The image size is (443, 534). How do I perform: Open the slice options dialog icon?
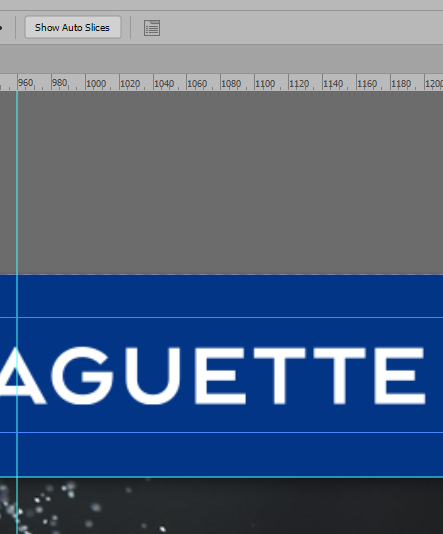click(152, 28)
